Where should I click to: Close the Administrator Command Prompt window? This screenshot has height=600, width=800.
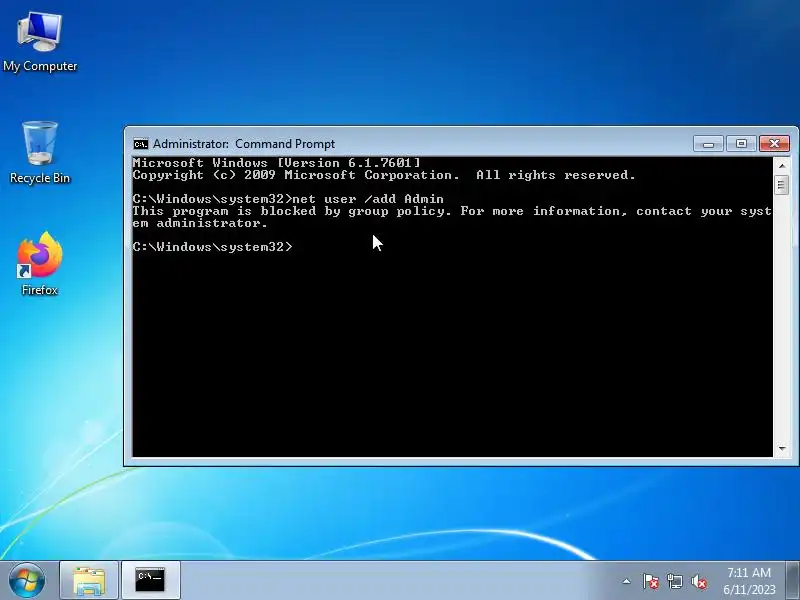(774, 144)
